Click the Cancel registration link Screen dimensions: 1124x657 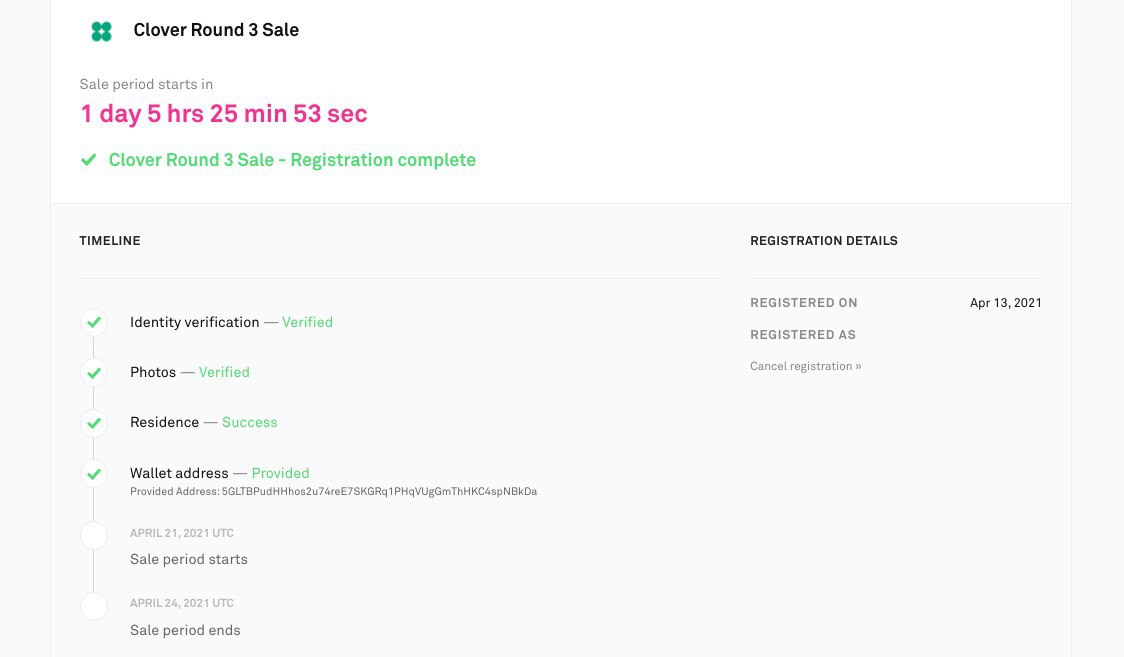coord(805,366)
